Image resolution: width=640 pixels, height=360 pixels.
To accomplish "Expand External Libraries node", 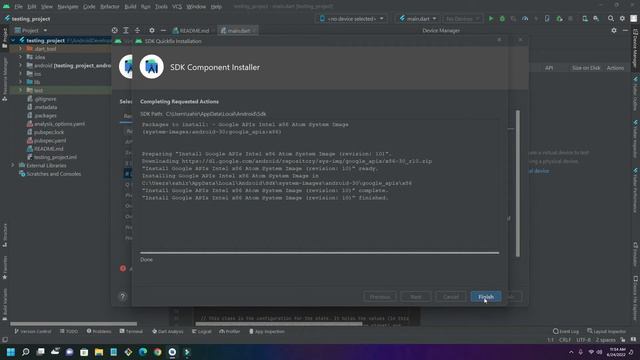I will tap(13, 165).
